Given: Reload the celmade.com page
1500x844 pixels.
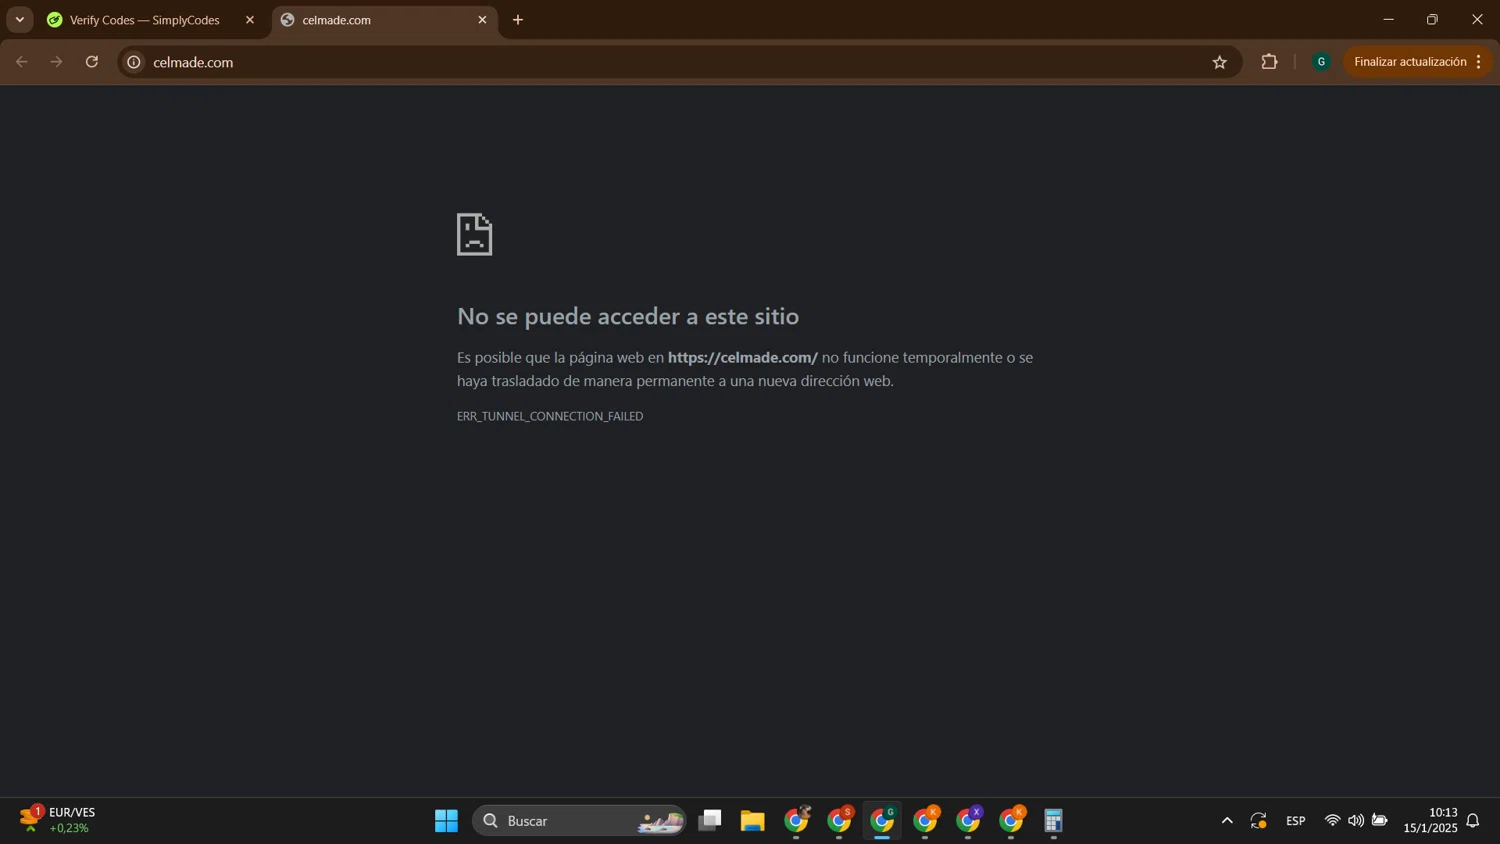Looking at the screenshot, I should (92, 62).
